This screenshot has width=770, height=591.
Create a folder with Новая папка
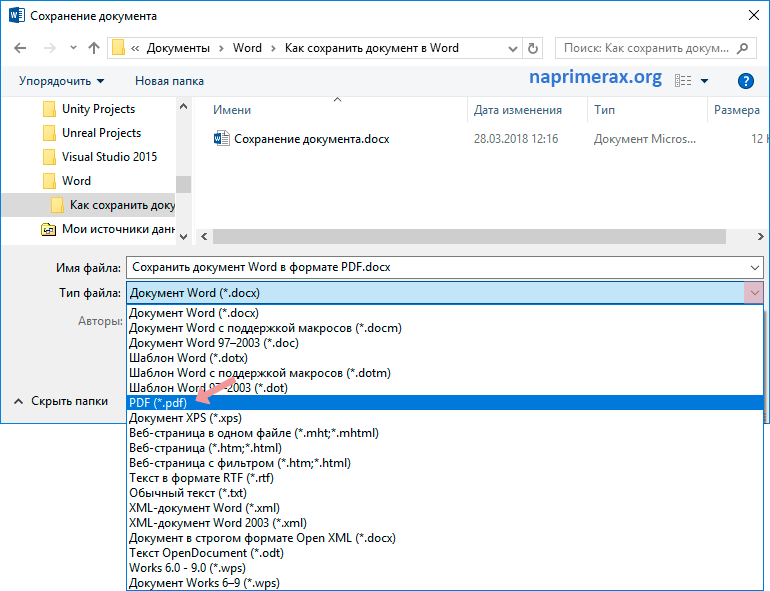(169, 81)
